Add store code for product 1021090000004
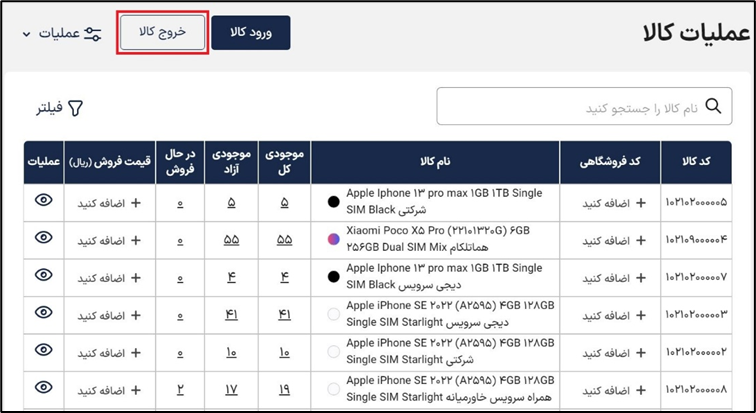This screenshot has width=756, height=413. click(x=614, y=240)
